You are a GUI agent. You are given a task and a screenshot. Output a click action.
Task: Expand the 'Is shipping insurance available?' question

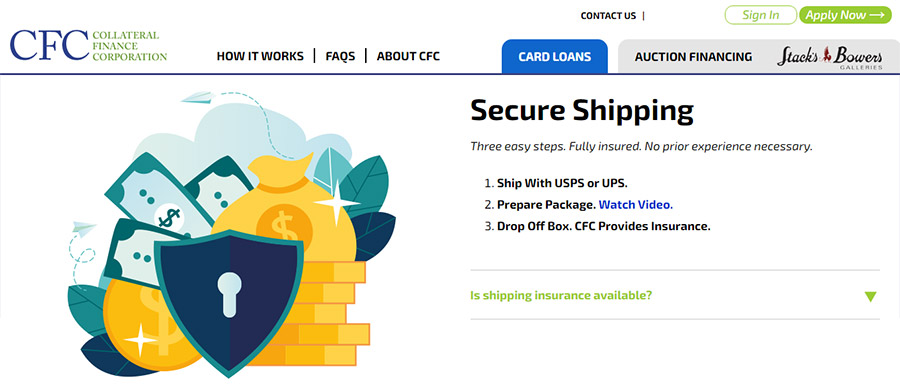tap(674, 296)
